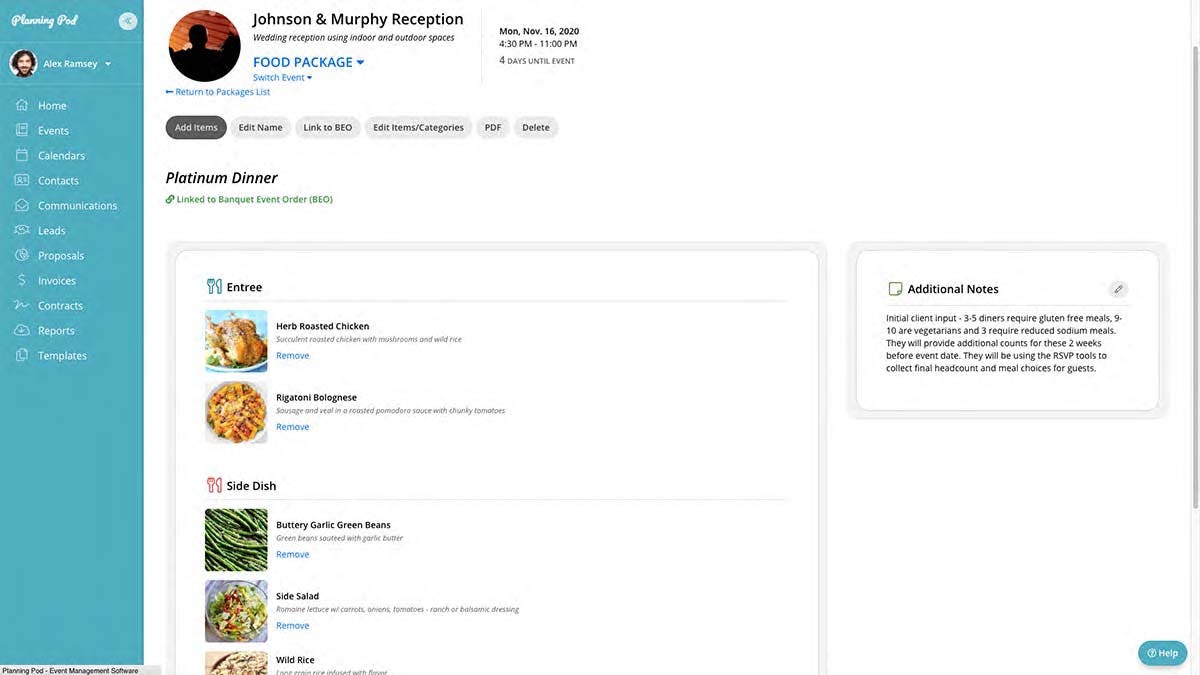This screenshot has height=675, width=1200.
Task: Open Proposals from sidebar
Action: (x=61, y=256)
